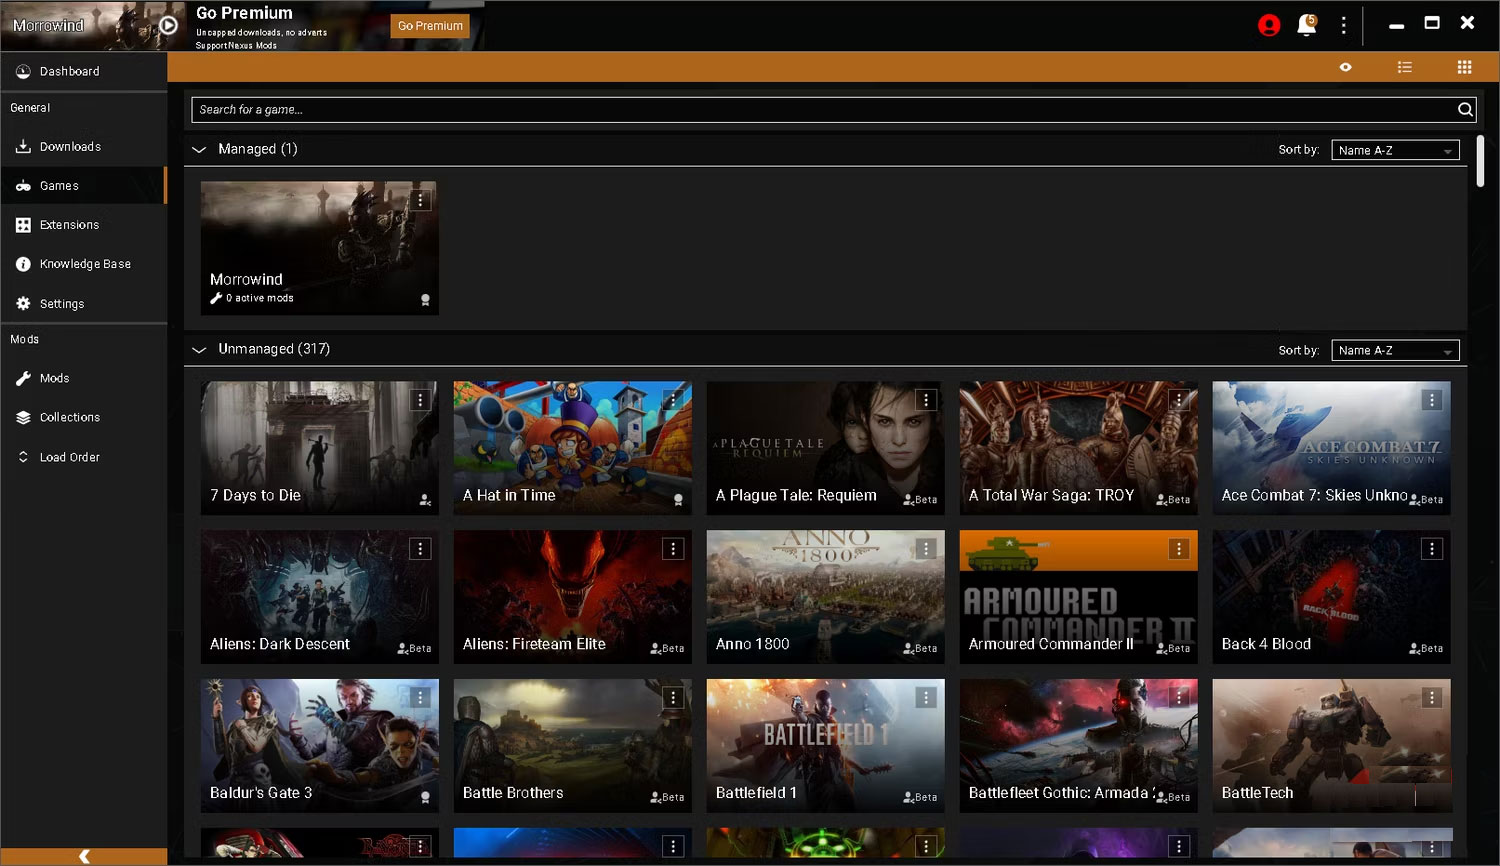This screenshot has width=1500, height=866.
Task: Collapse the Unmanaged games section
Action: click(198, 349)
